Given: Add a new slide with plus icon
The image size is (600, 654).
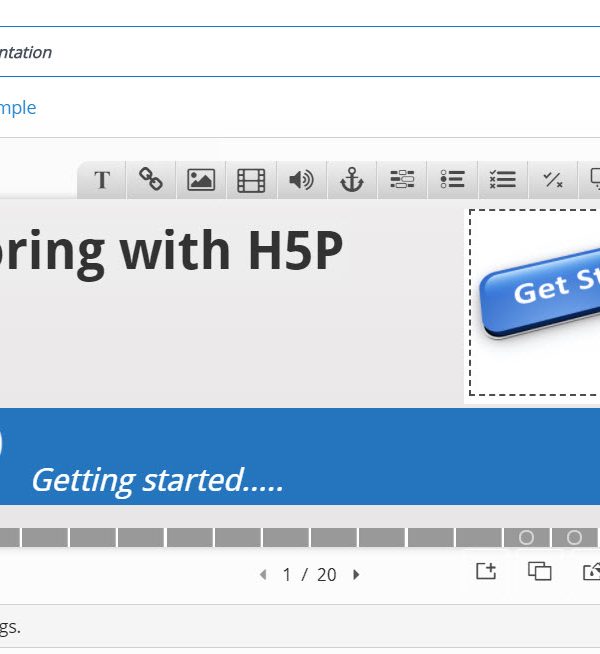Looking at the screenshot, I should [486, 571].
